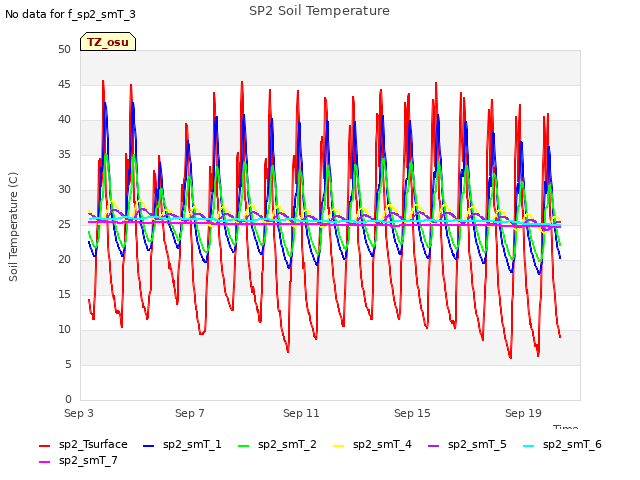This screenshot has height=480, width=640.
Task: Click the red sp2_Tsurface legend swatch
Action: [x=44, y=446]
